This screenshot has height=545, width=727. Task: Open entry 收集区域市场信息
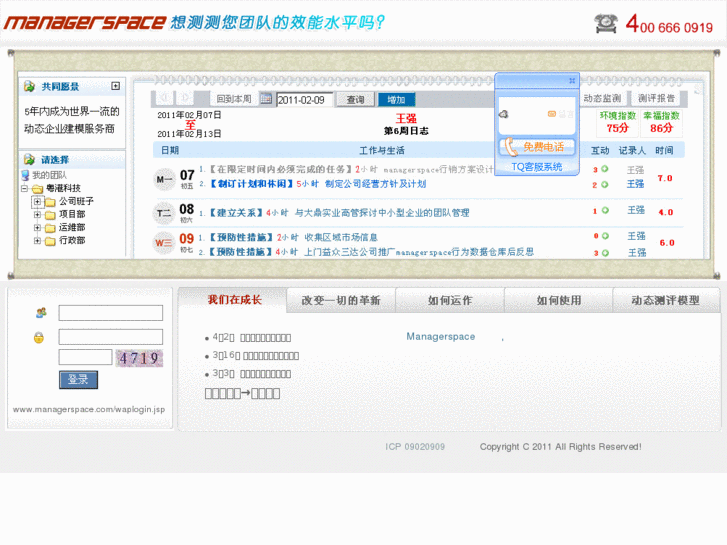coord(341,237)
